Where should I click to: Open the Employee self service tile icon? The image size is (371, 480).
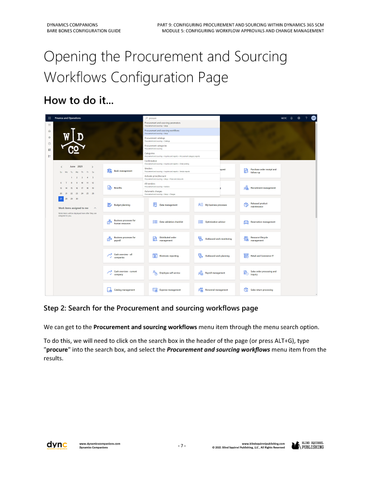click(x=155, y=273)
